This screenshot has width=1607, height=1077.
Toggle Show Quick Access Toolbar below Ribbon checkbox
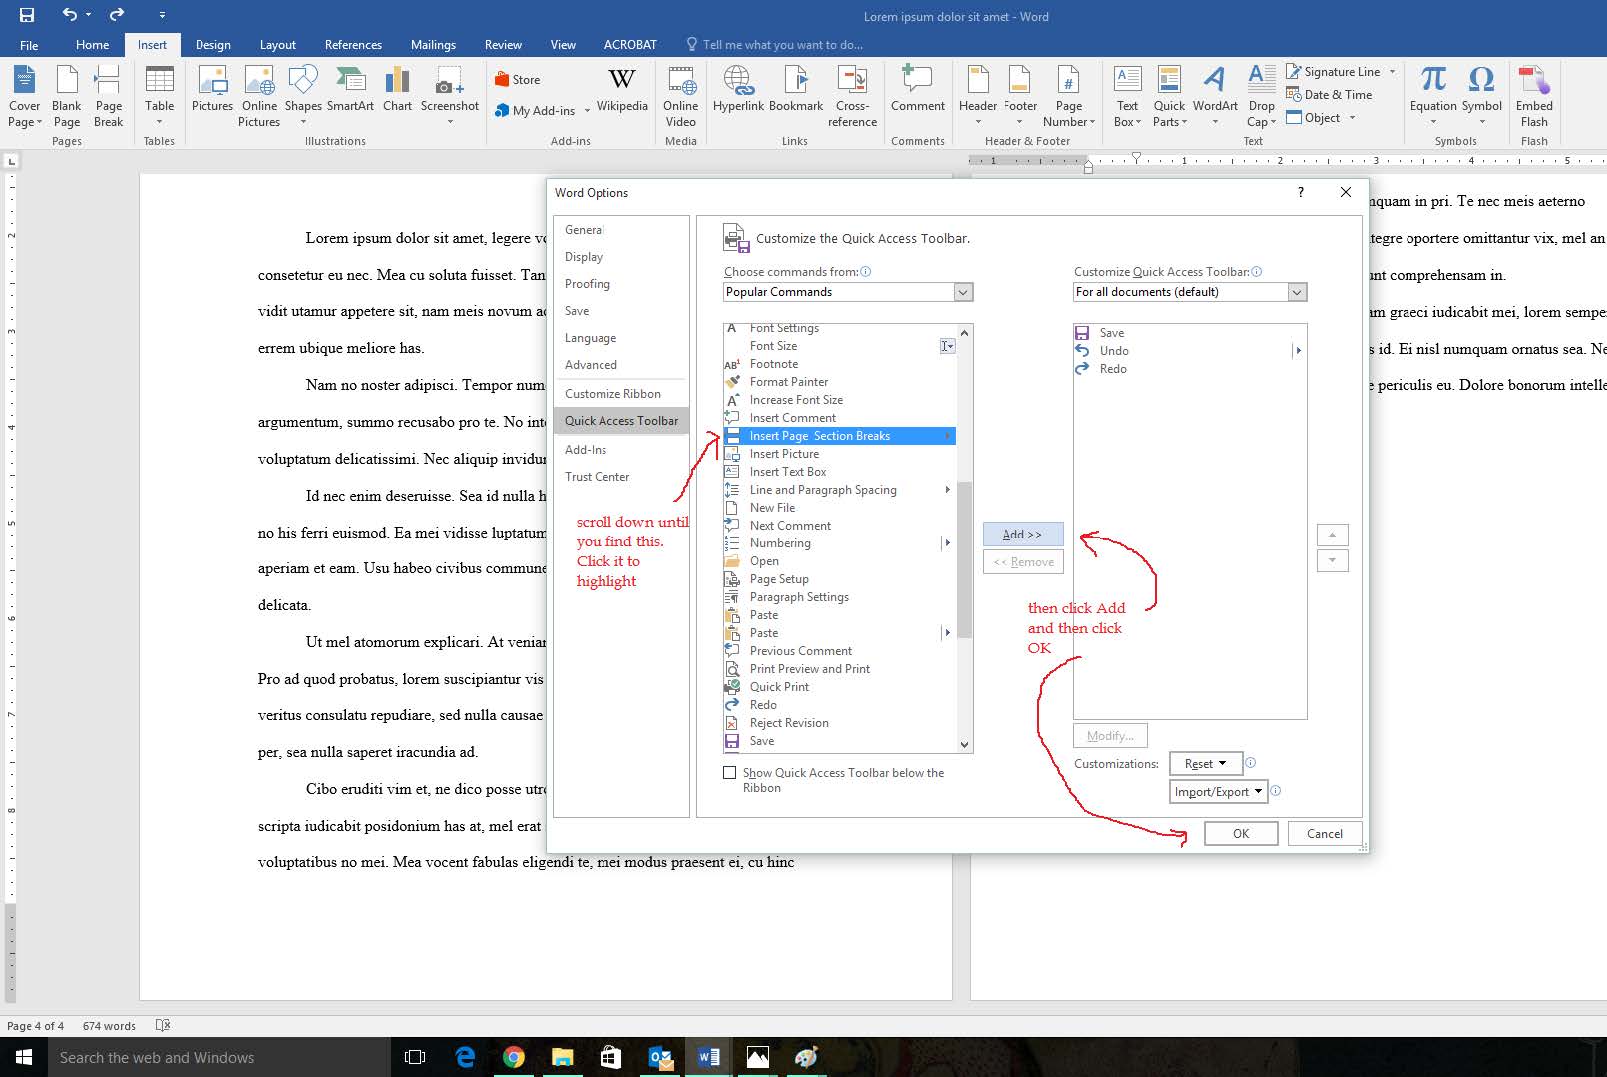[729, 773]
